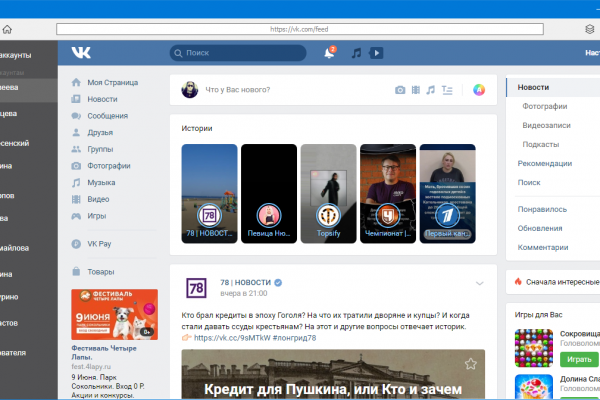The height and width of the screenshot is (400, 600).
Task: Attach audio with the note icon in post box
Action: [x=431, y=90]
